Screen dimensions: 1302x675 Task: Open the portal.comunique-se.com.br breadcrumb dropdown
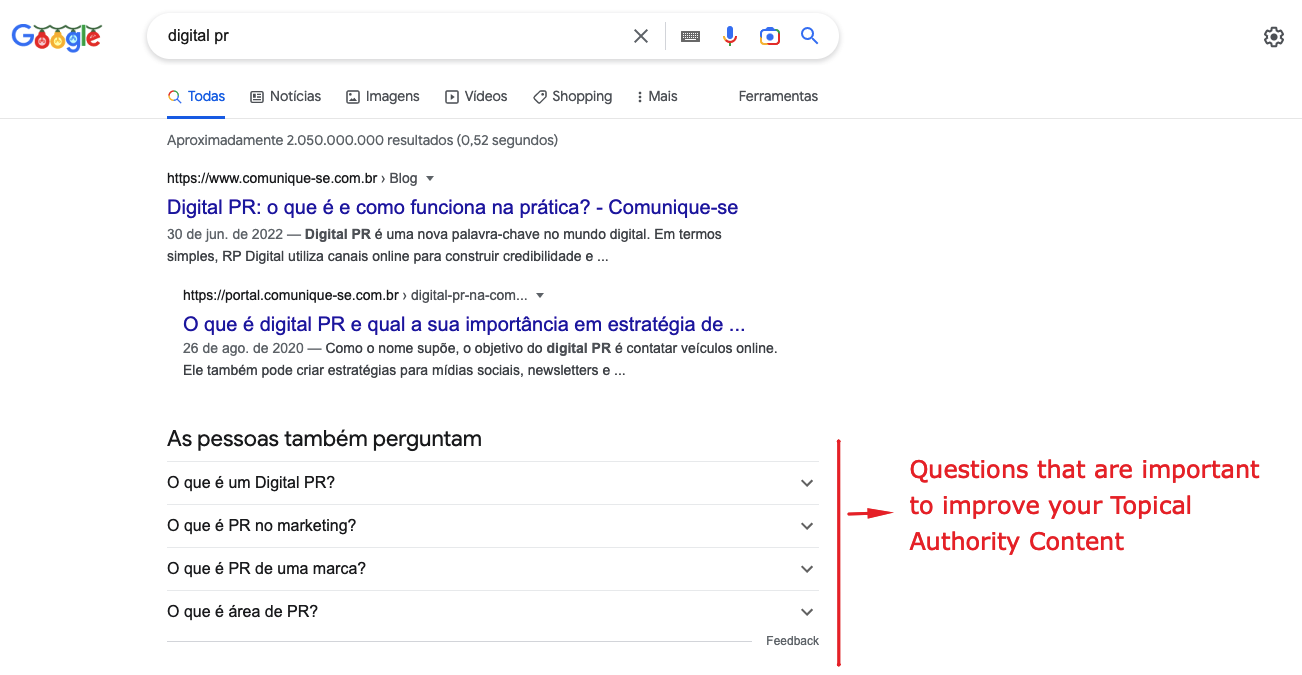(x=539, y=295)
